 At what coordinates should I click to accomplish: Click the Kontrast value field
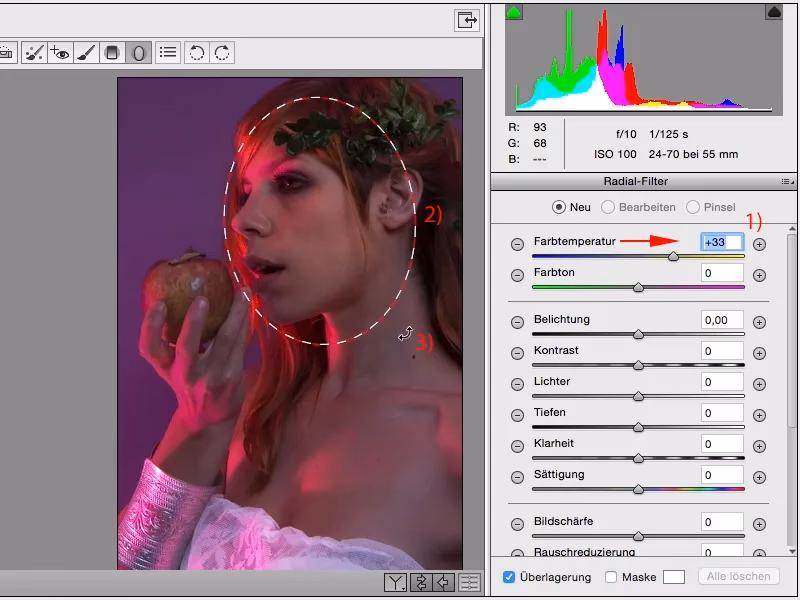(x=722, y=351)
